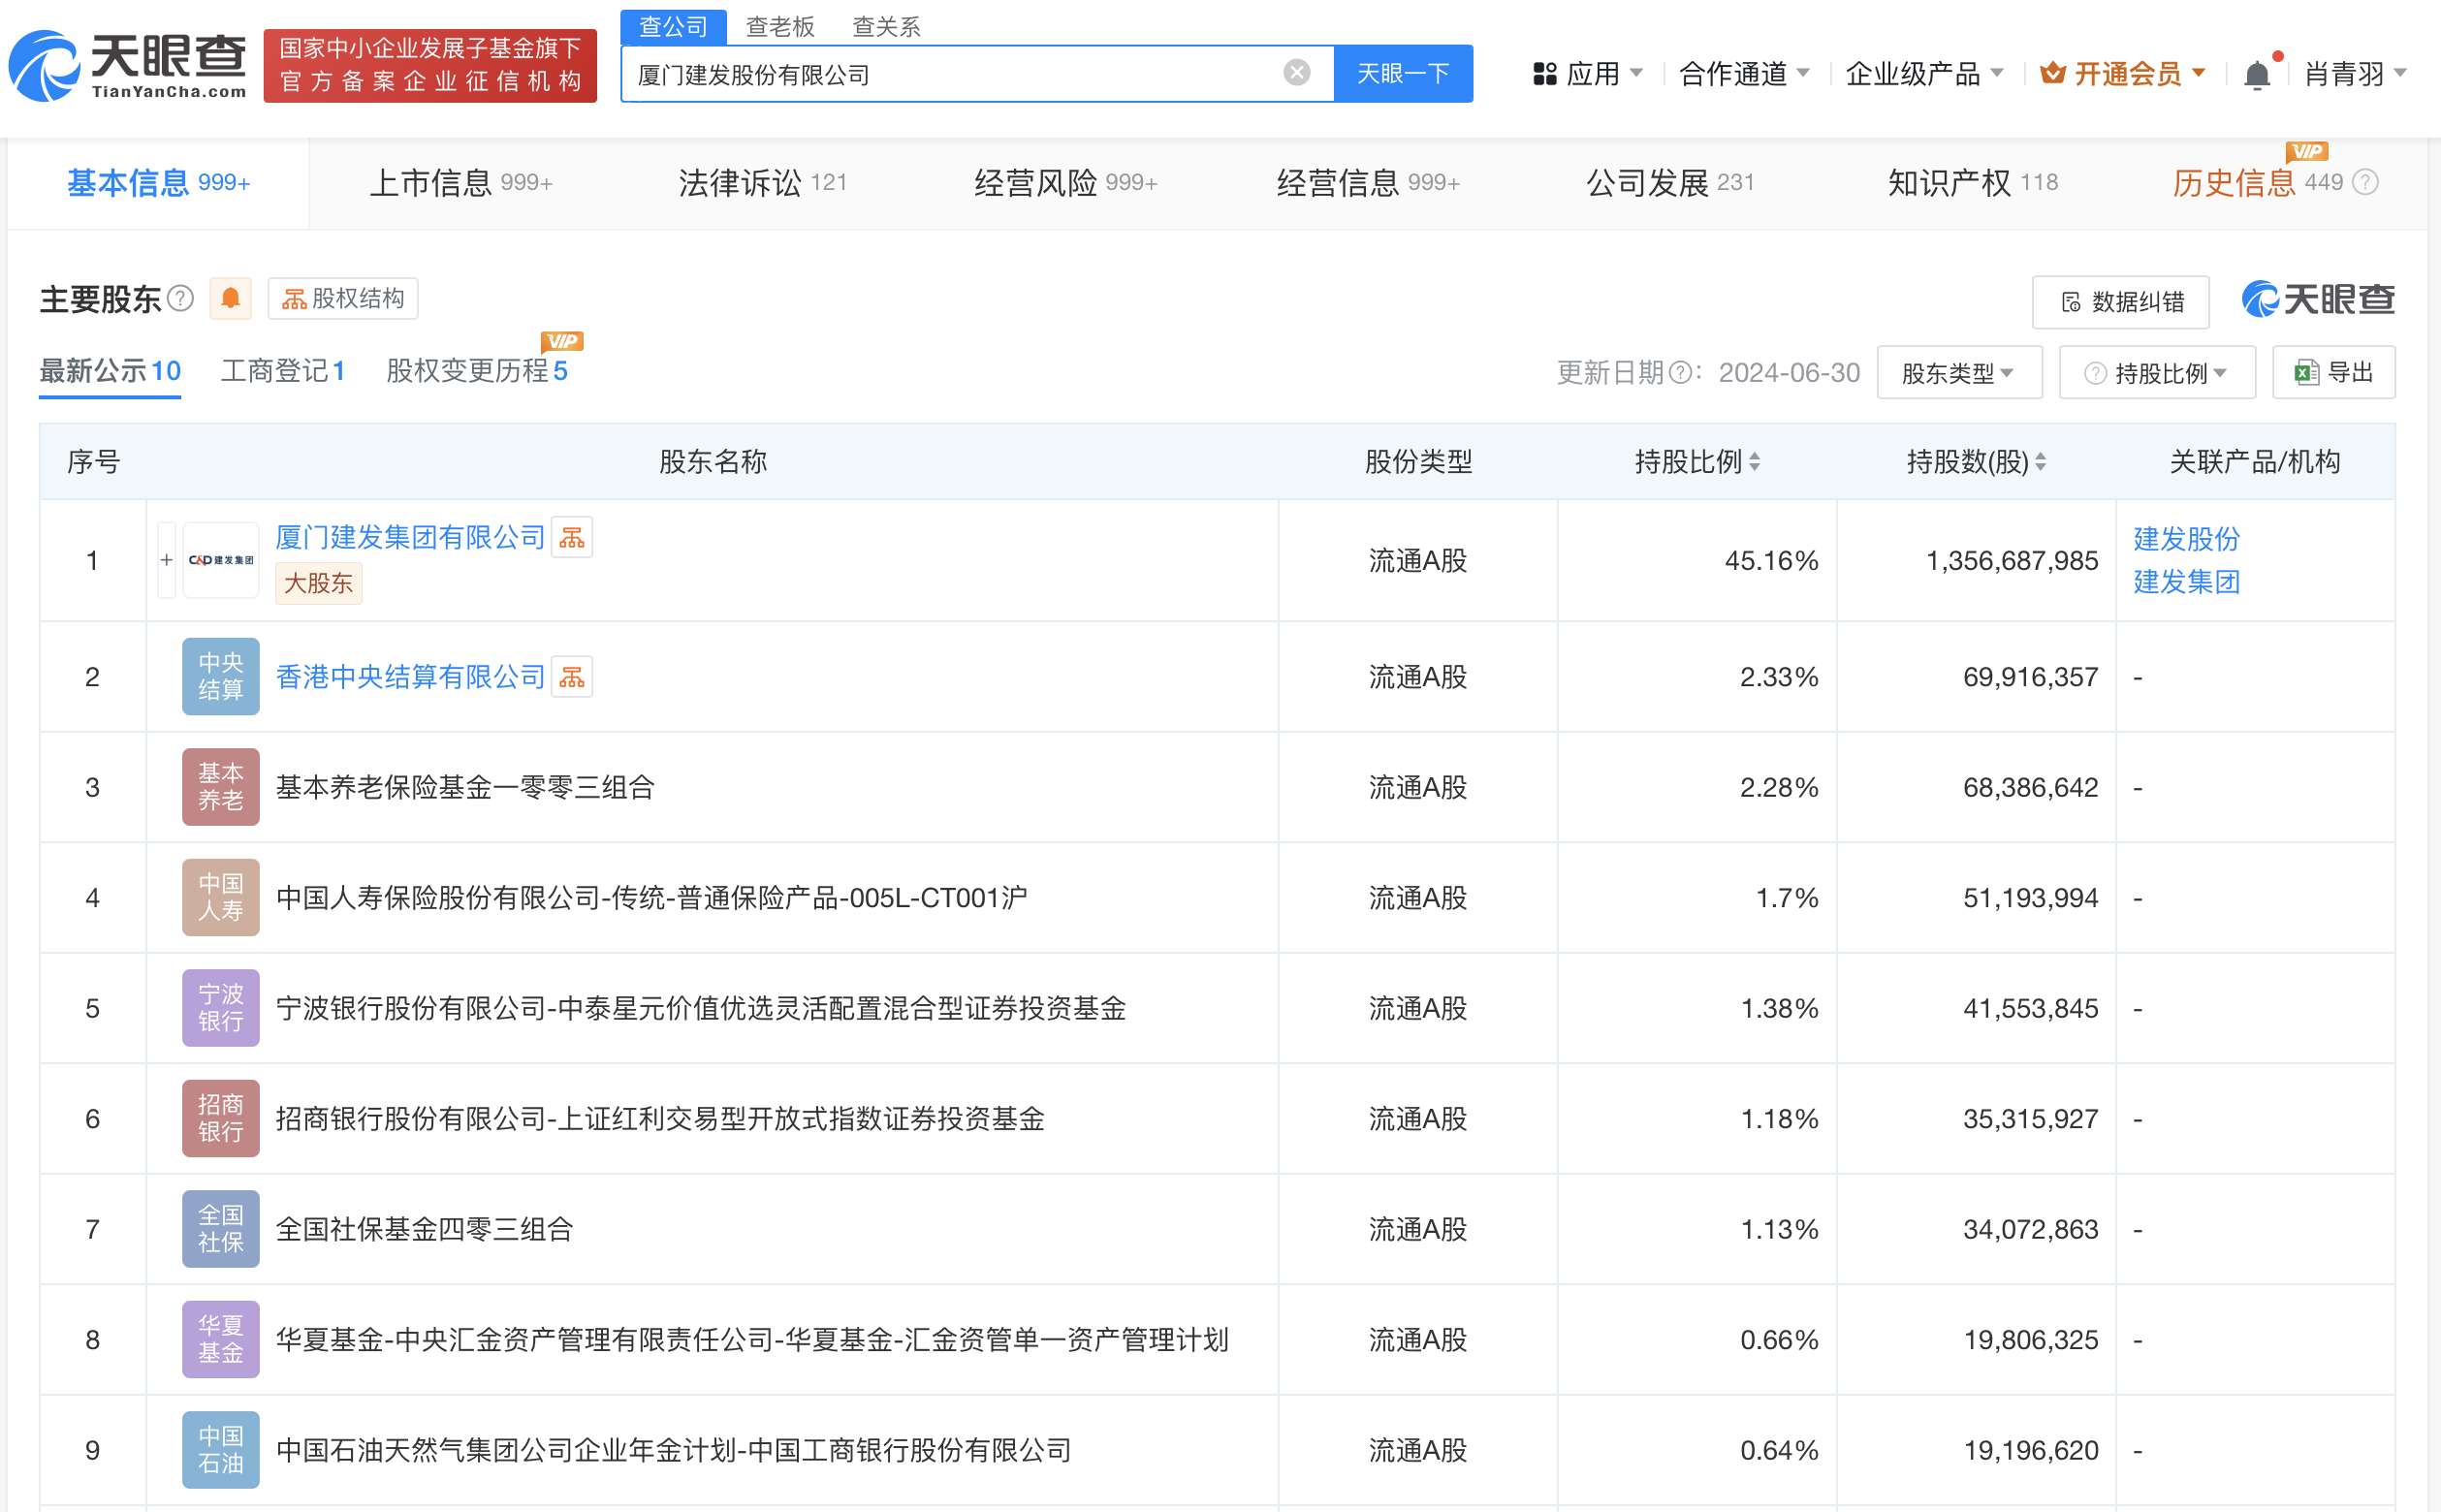Image resolution: width=2441 pixels, height=1512 pixels.
Task: Click the 基本养老 avatar tile
Action: point(220,787)
